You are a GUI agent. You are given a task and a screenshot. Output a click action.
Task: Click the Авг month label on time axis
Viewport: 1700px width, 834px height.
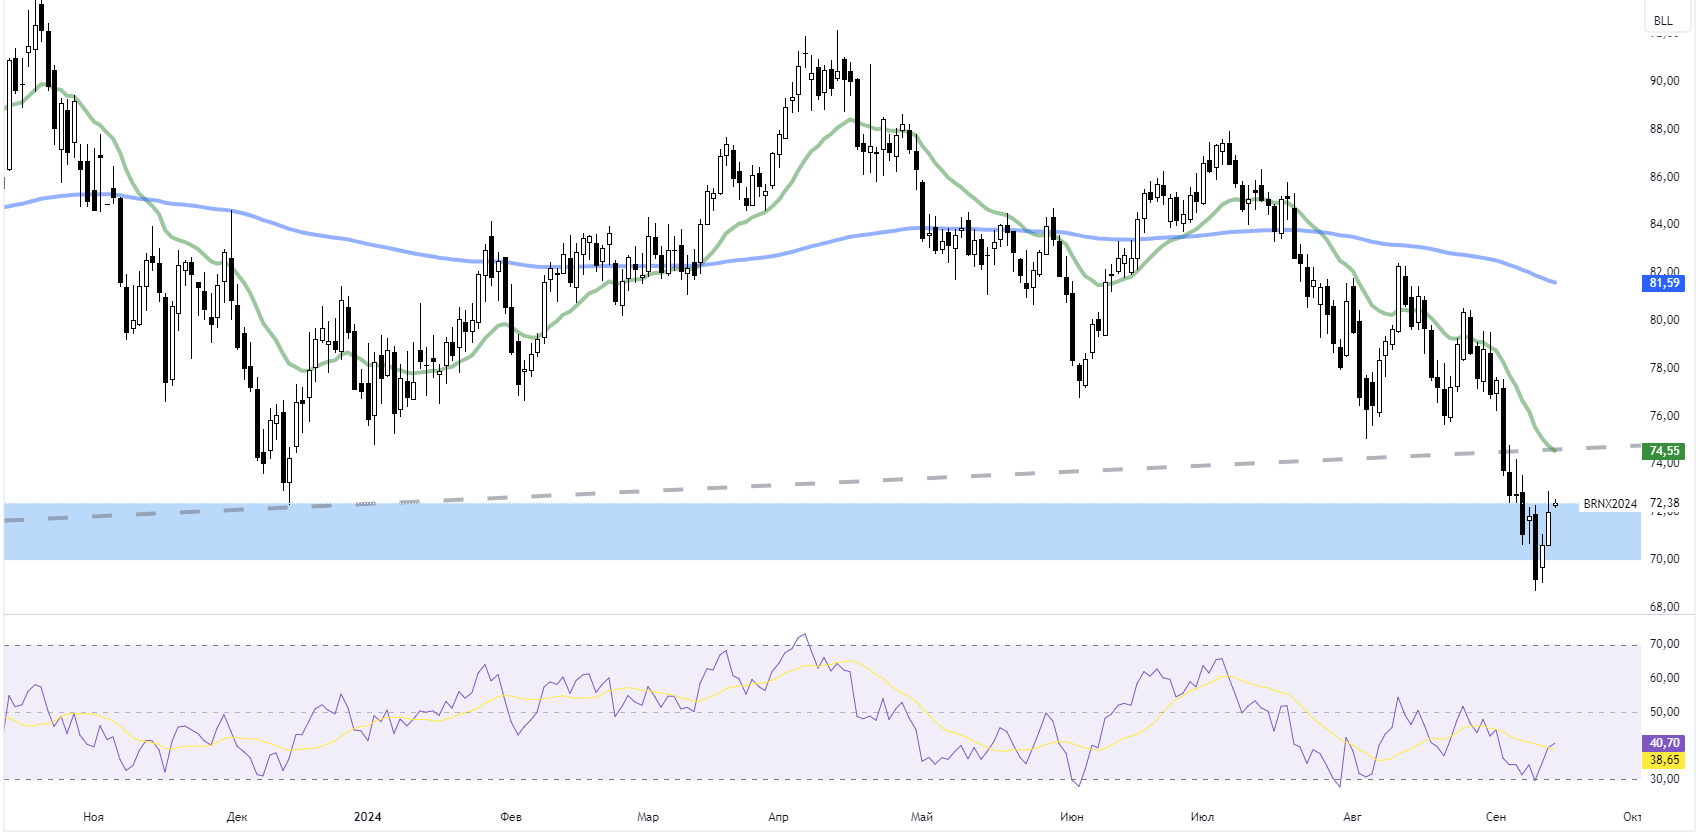tap(1352, 817)
